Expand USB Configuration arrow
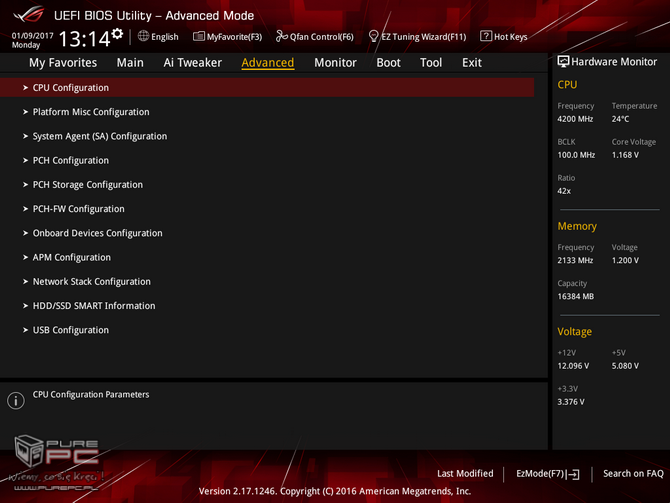670x503 pixels. pos(26,330)
